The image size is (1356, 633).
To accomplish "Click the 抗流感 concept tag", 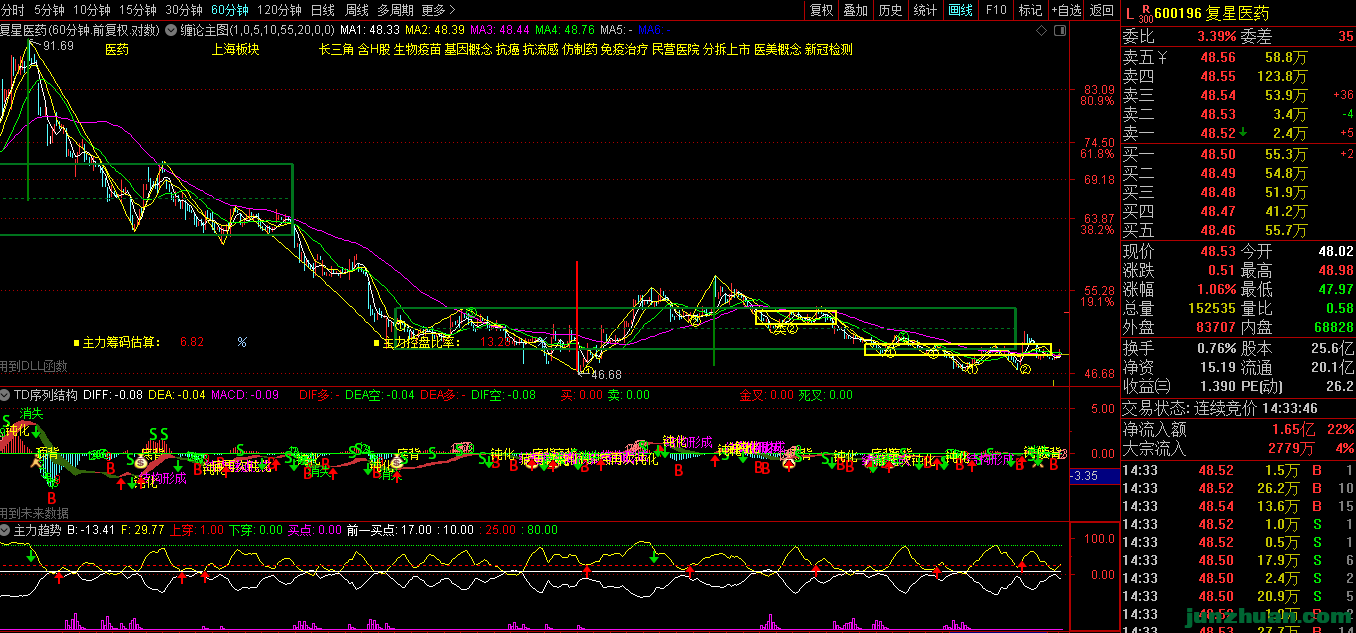I will tap(541, 49).
